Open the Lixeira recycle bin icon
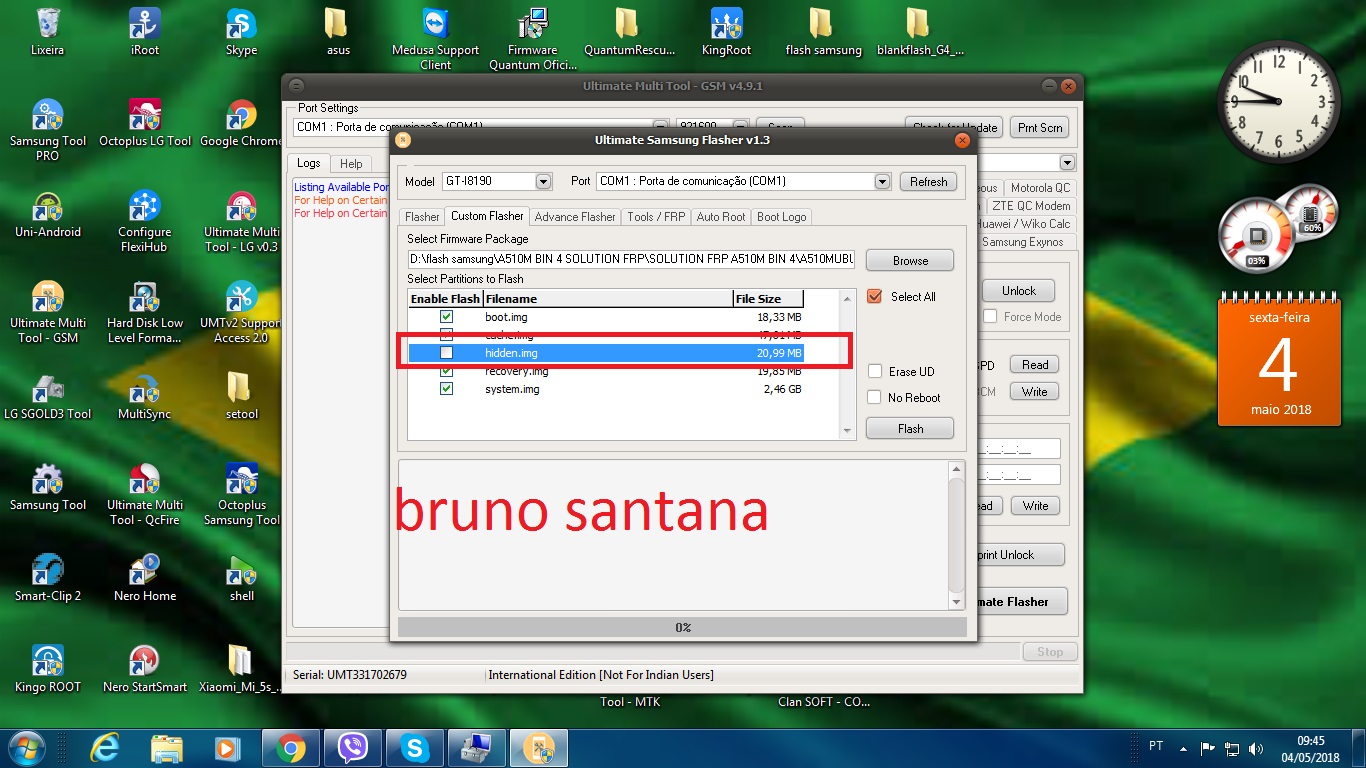 47,30
